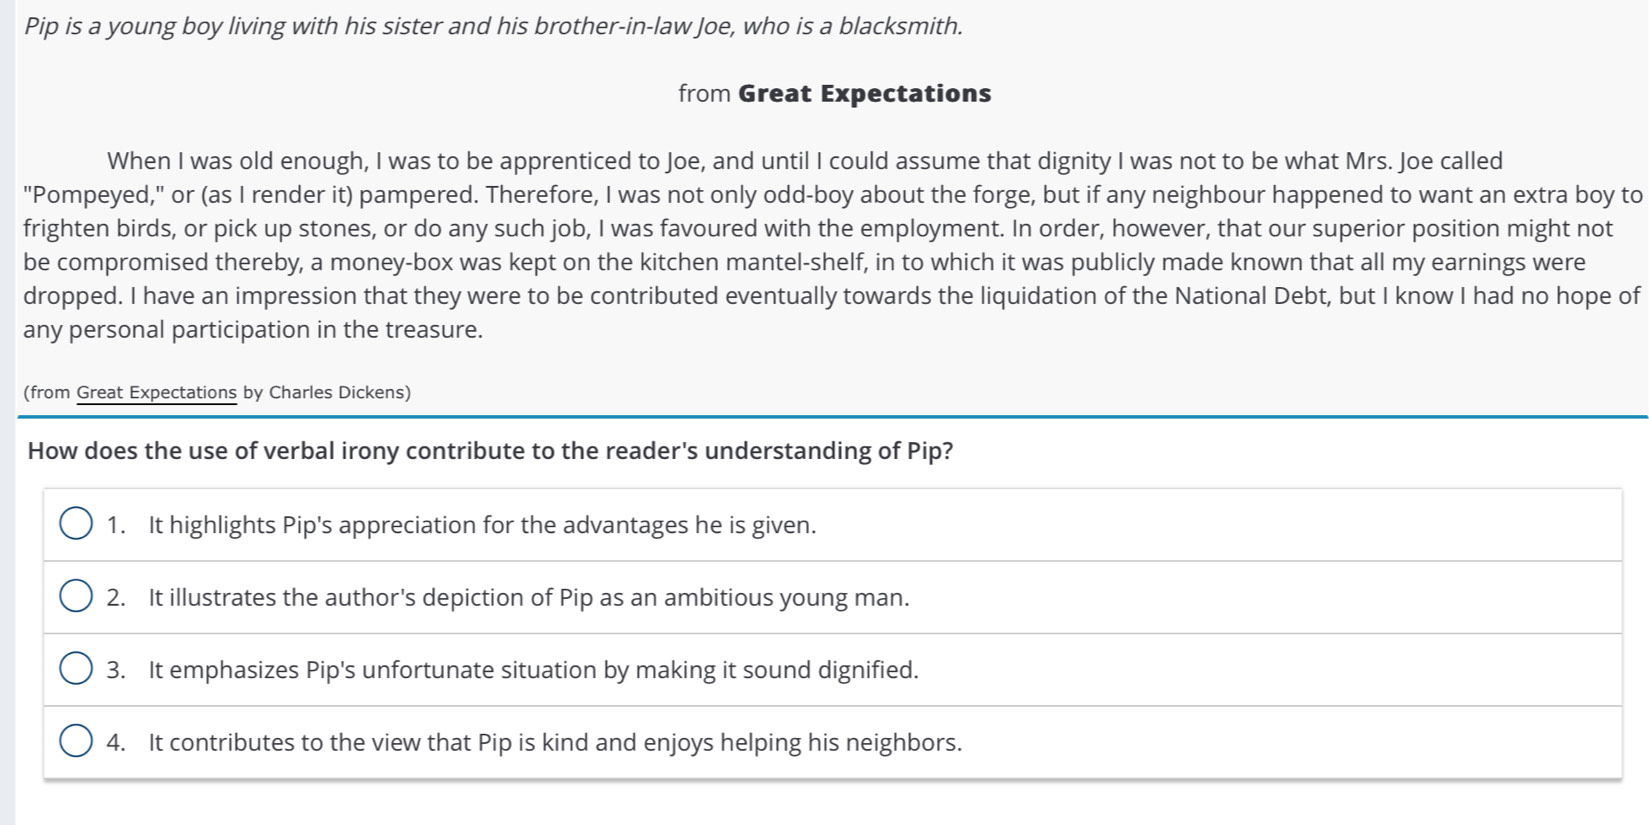The image size is (1649, 825).
Task: Click the question prompt about verbal irony
Action: point(490,451)
